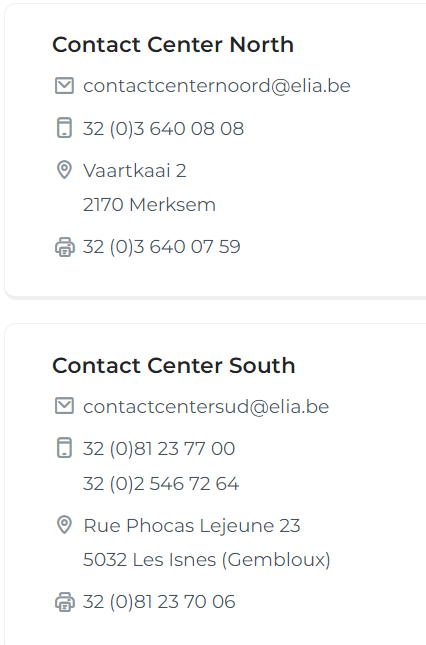The width and height of the screenshot is (426, 645).
Task: Click the envelope icon beside contactcentersud@elia.be
Action: pyautogui.click(x=64, y=406)
